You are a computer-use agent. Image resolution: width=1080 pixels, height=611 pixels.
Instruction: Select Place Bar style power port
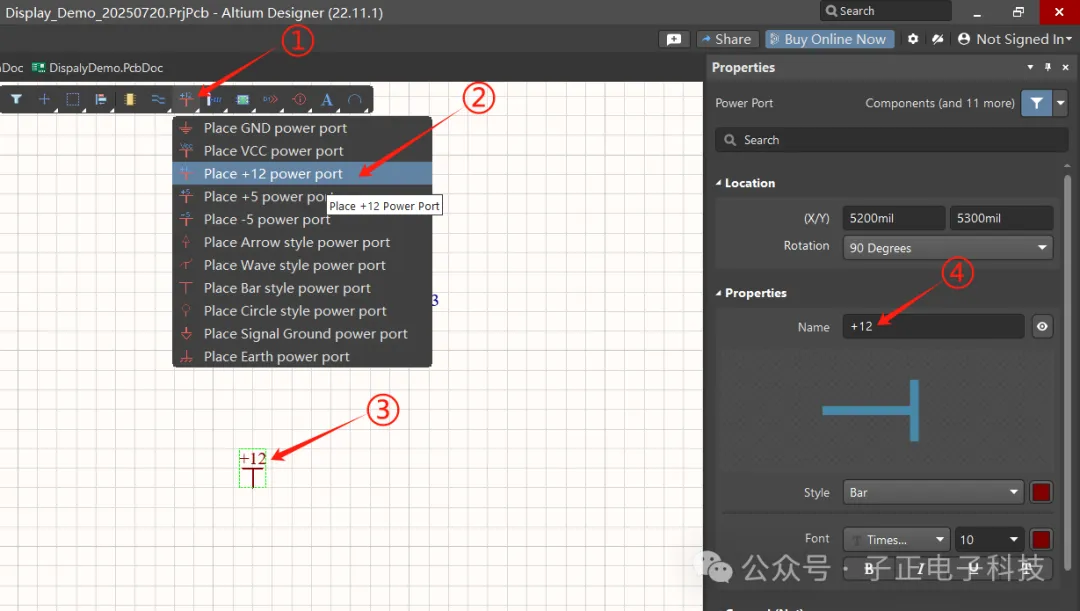pos(302,288)
